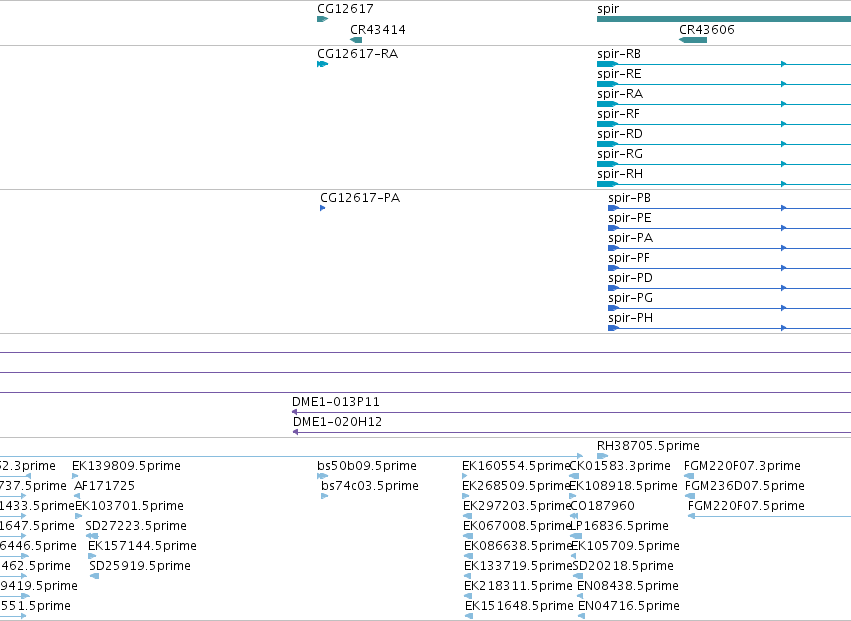Select the EK218311.5prime EST

pos(468,596)
